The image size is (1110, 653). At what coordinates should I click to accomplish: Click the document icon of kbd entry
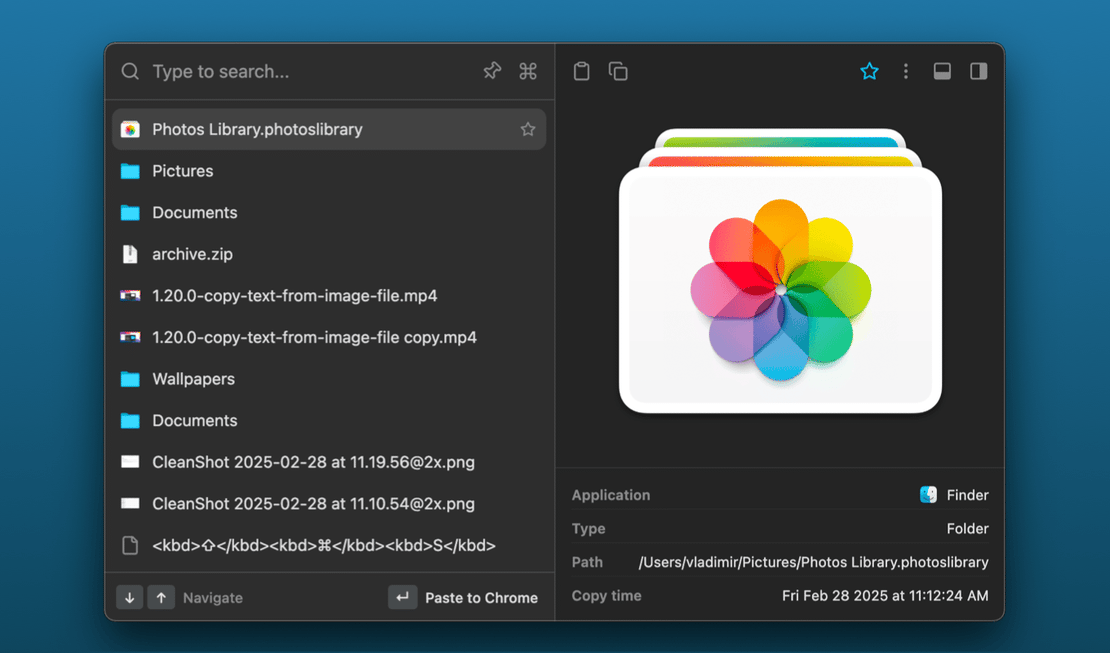pyautogui.click(x=130, y=545)
